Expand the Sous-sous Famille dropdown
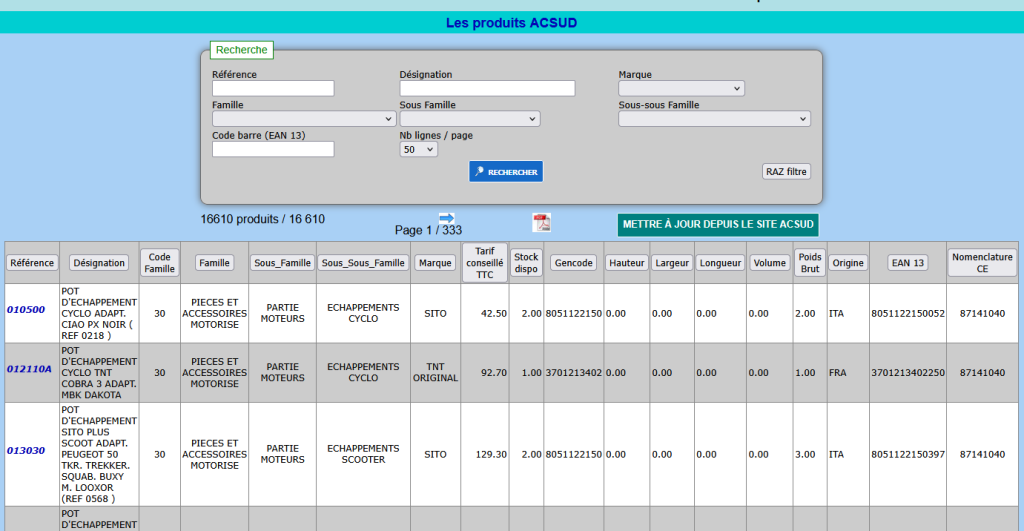Image resolution: width=1024 pixels, height=531 pixels. pos(714,118)
